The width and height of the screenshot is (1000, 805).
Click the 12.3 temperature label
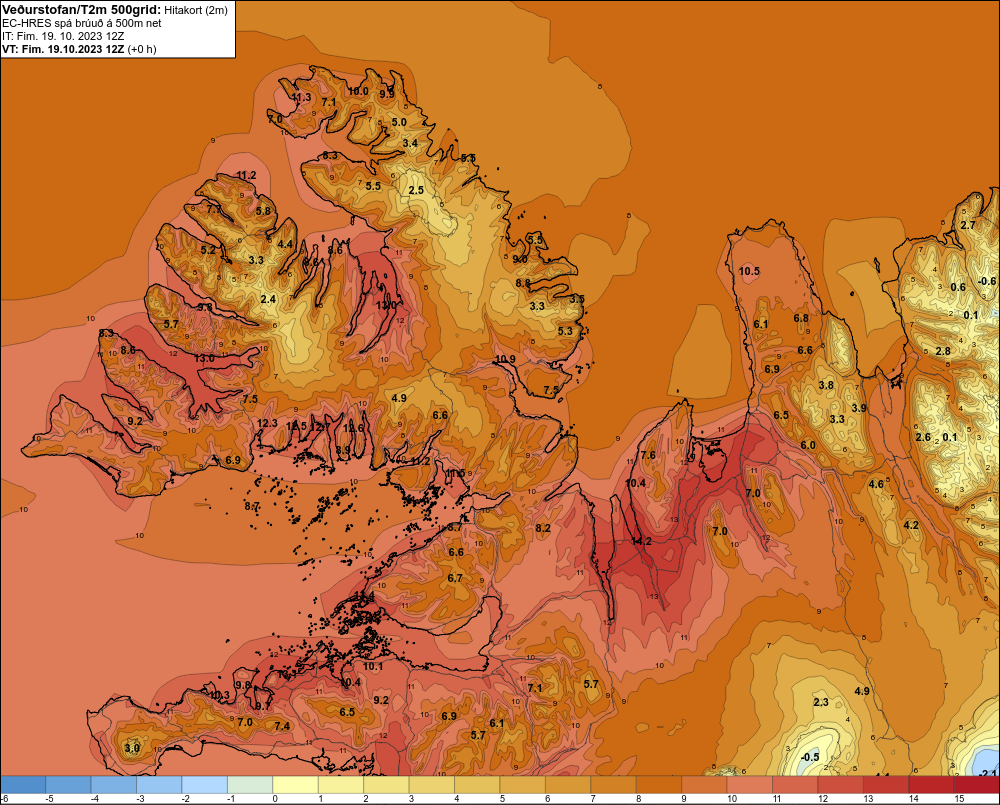[267, 423]
